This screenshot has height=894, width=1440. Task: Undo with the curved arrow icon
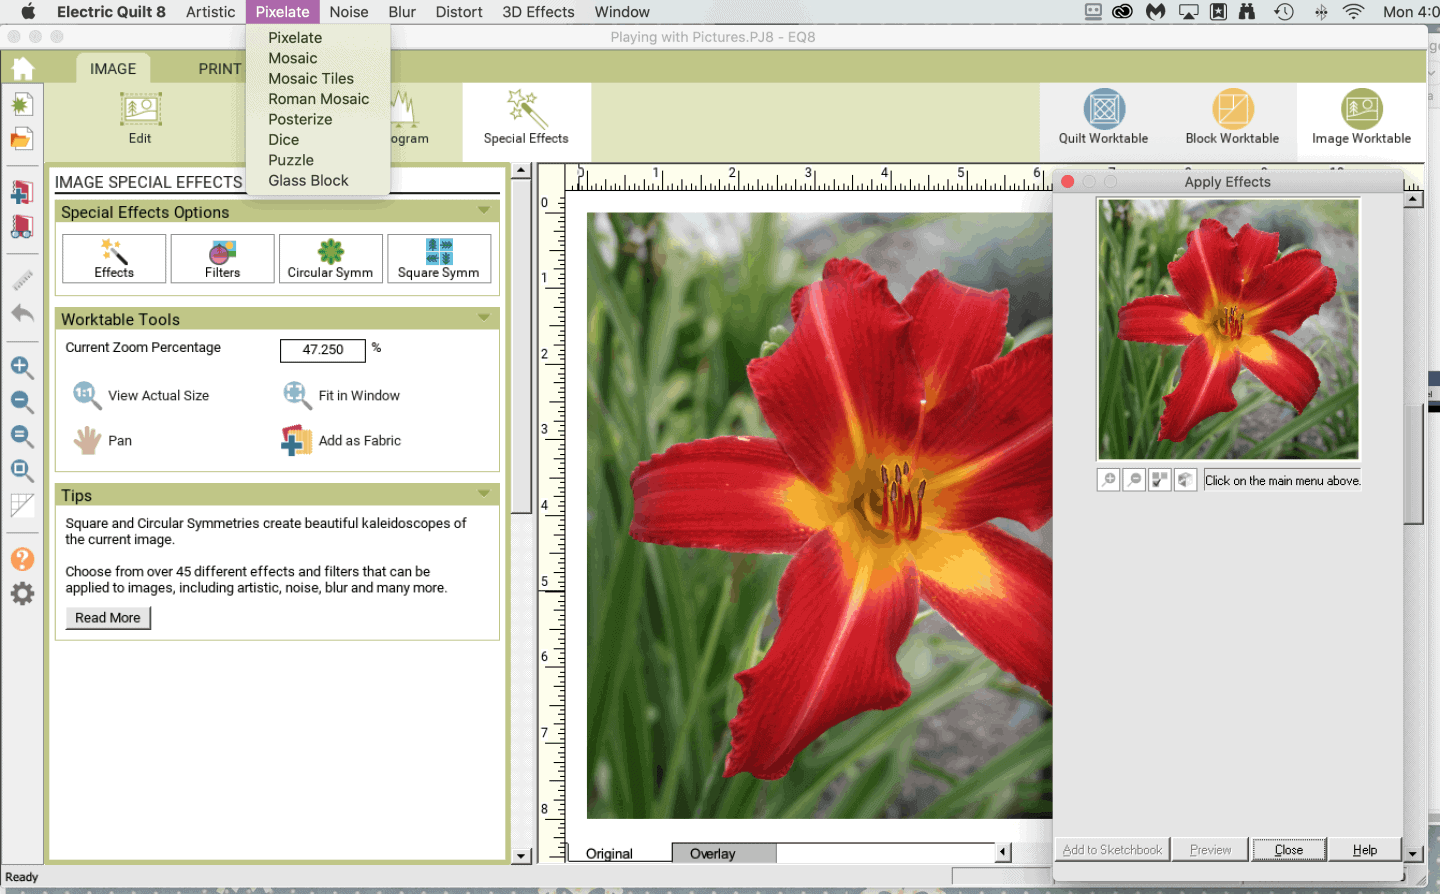22,314
